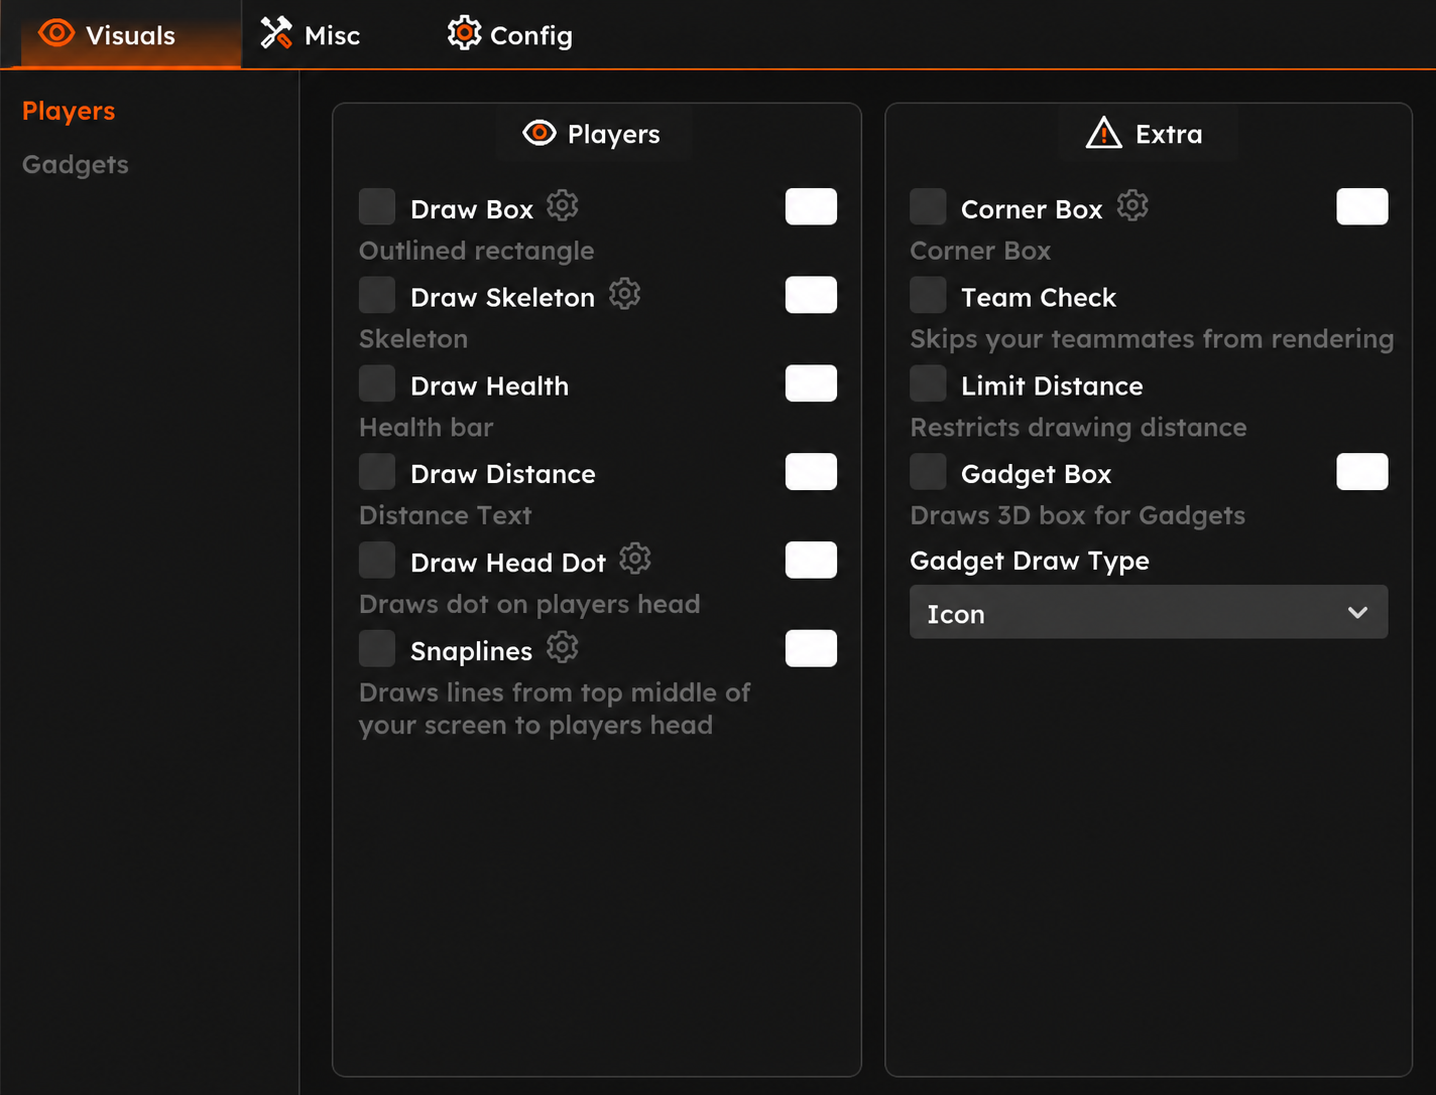
Task: Open Draw Skeleton settings gear
Action: pyautogui.click(x=624, y=294)
